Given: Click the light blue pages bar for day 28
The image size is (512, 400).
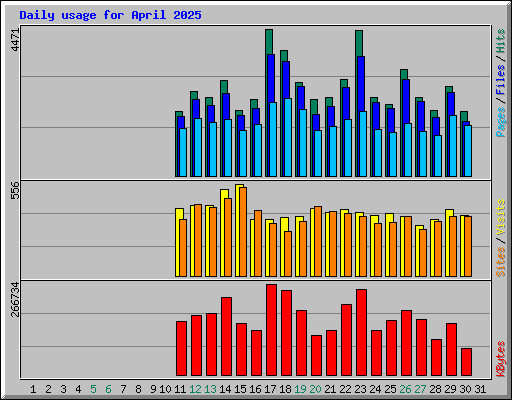Looking at the screenshot, I should [438, 156].
